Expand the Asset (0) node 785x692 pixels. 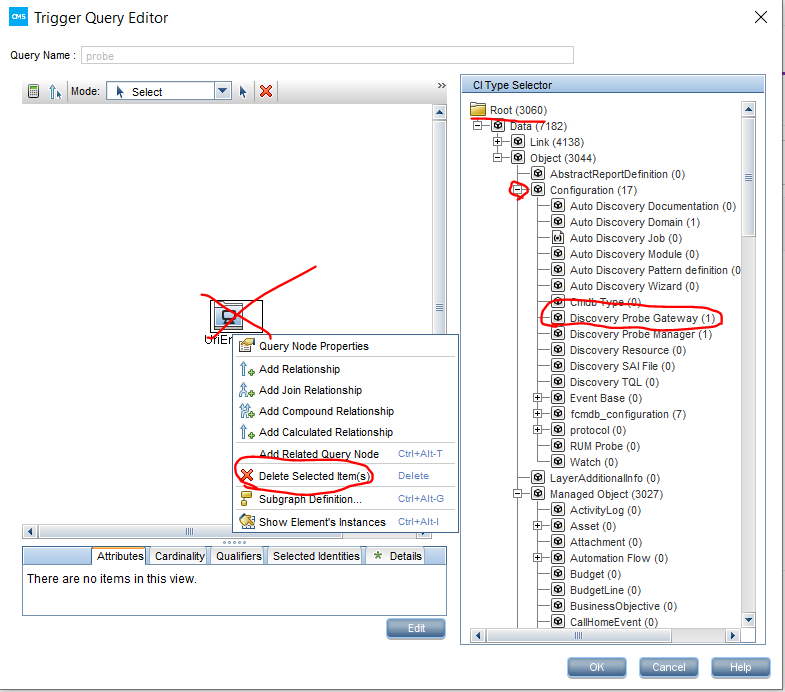538,526
